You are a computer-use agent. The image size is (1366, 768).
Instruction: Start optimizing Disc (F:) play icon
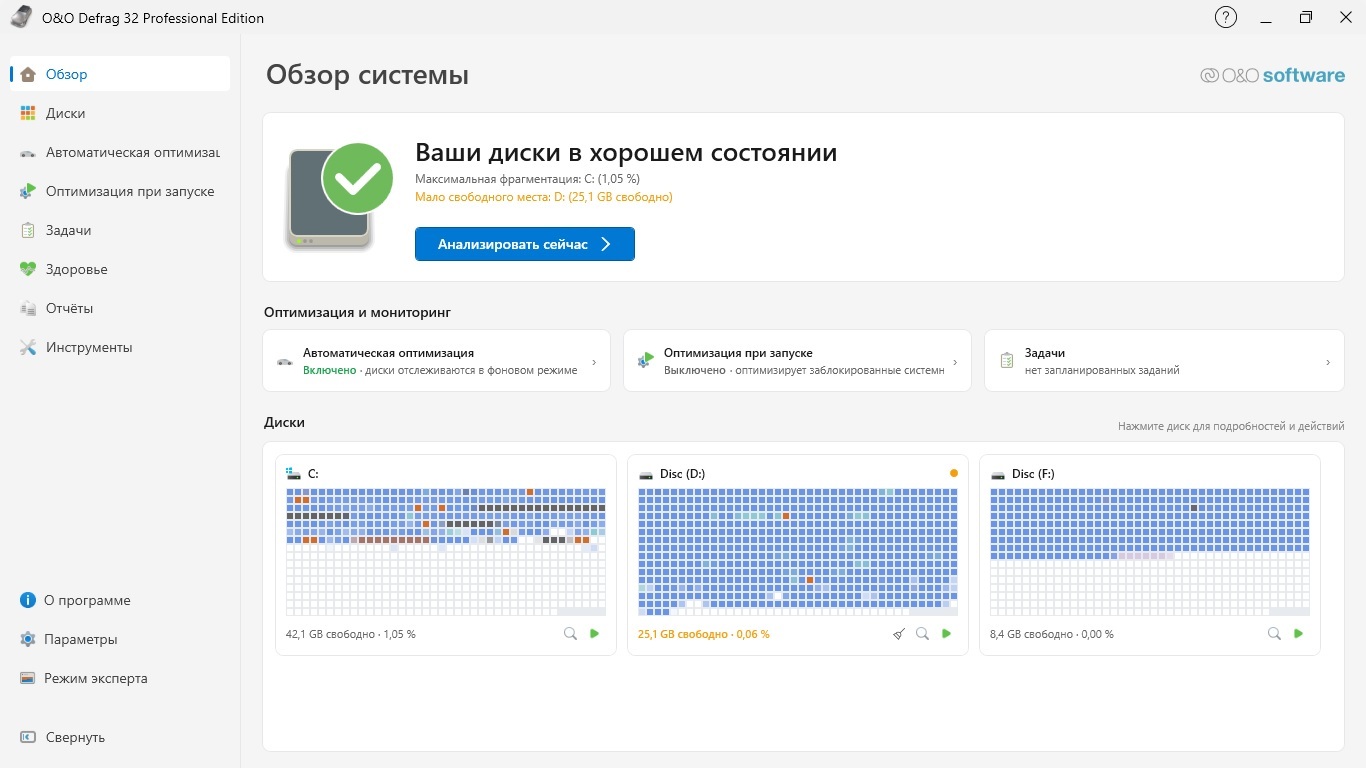(1299, 634)
